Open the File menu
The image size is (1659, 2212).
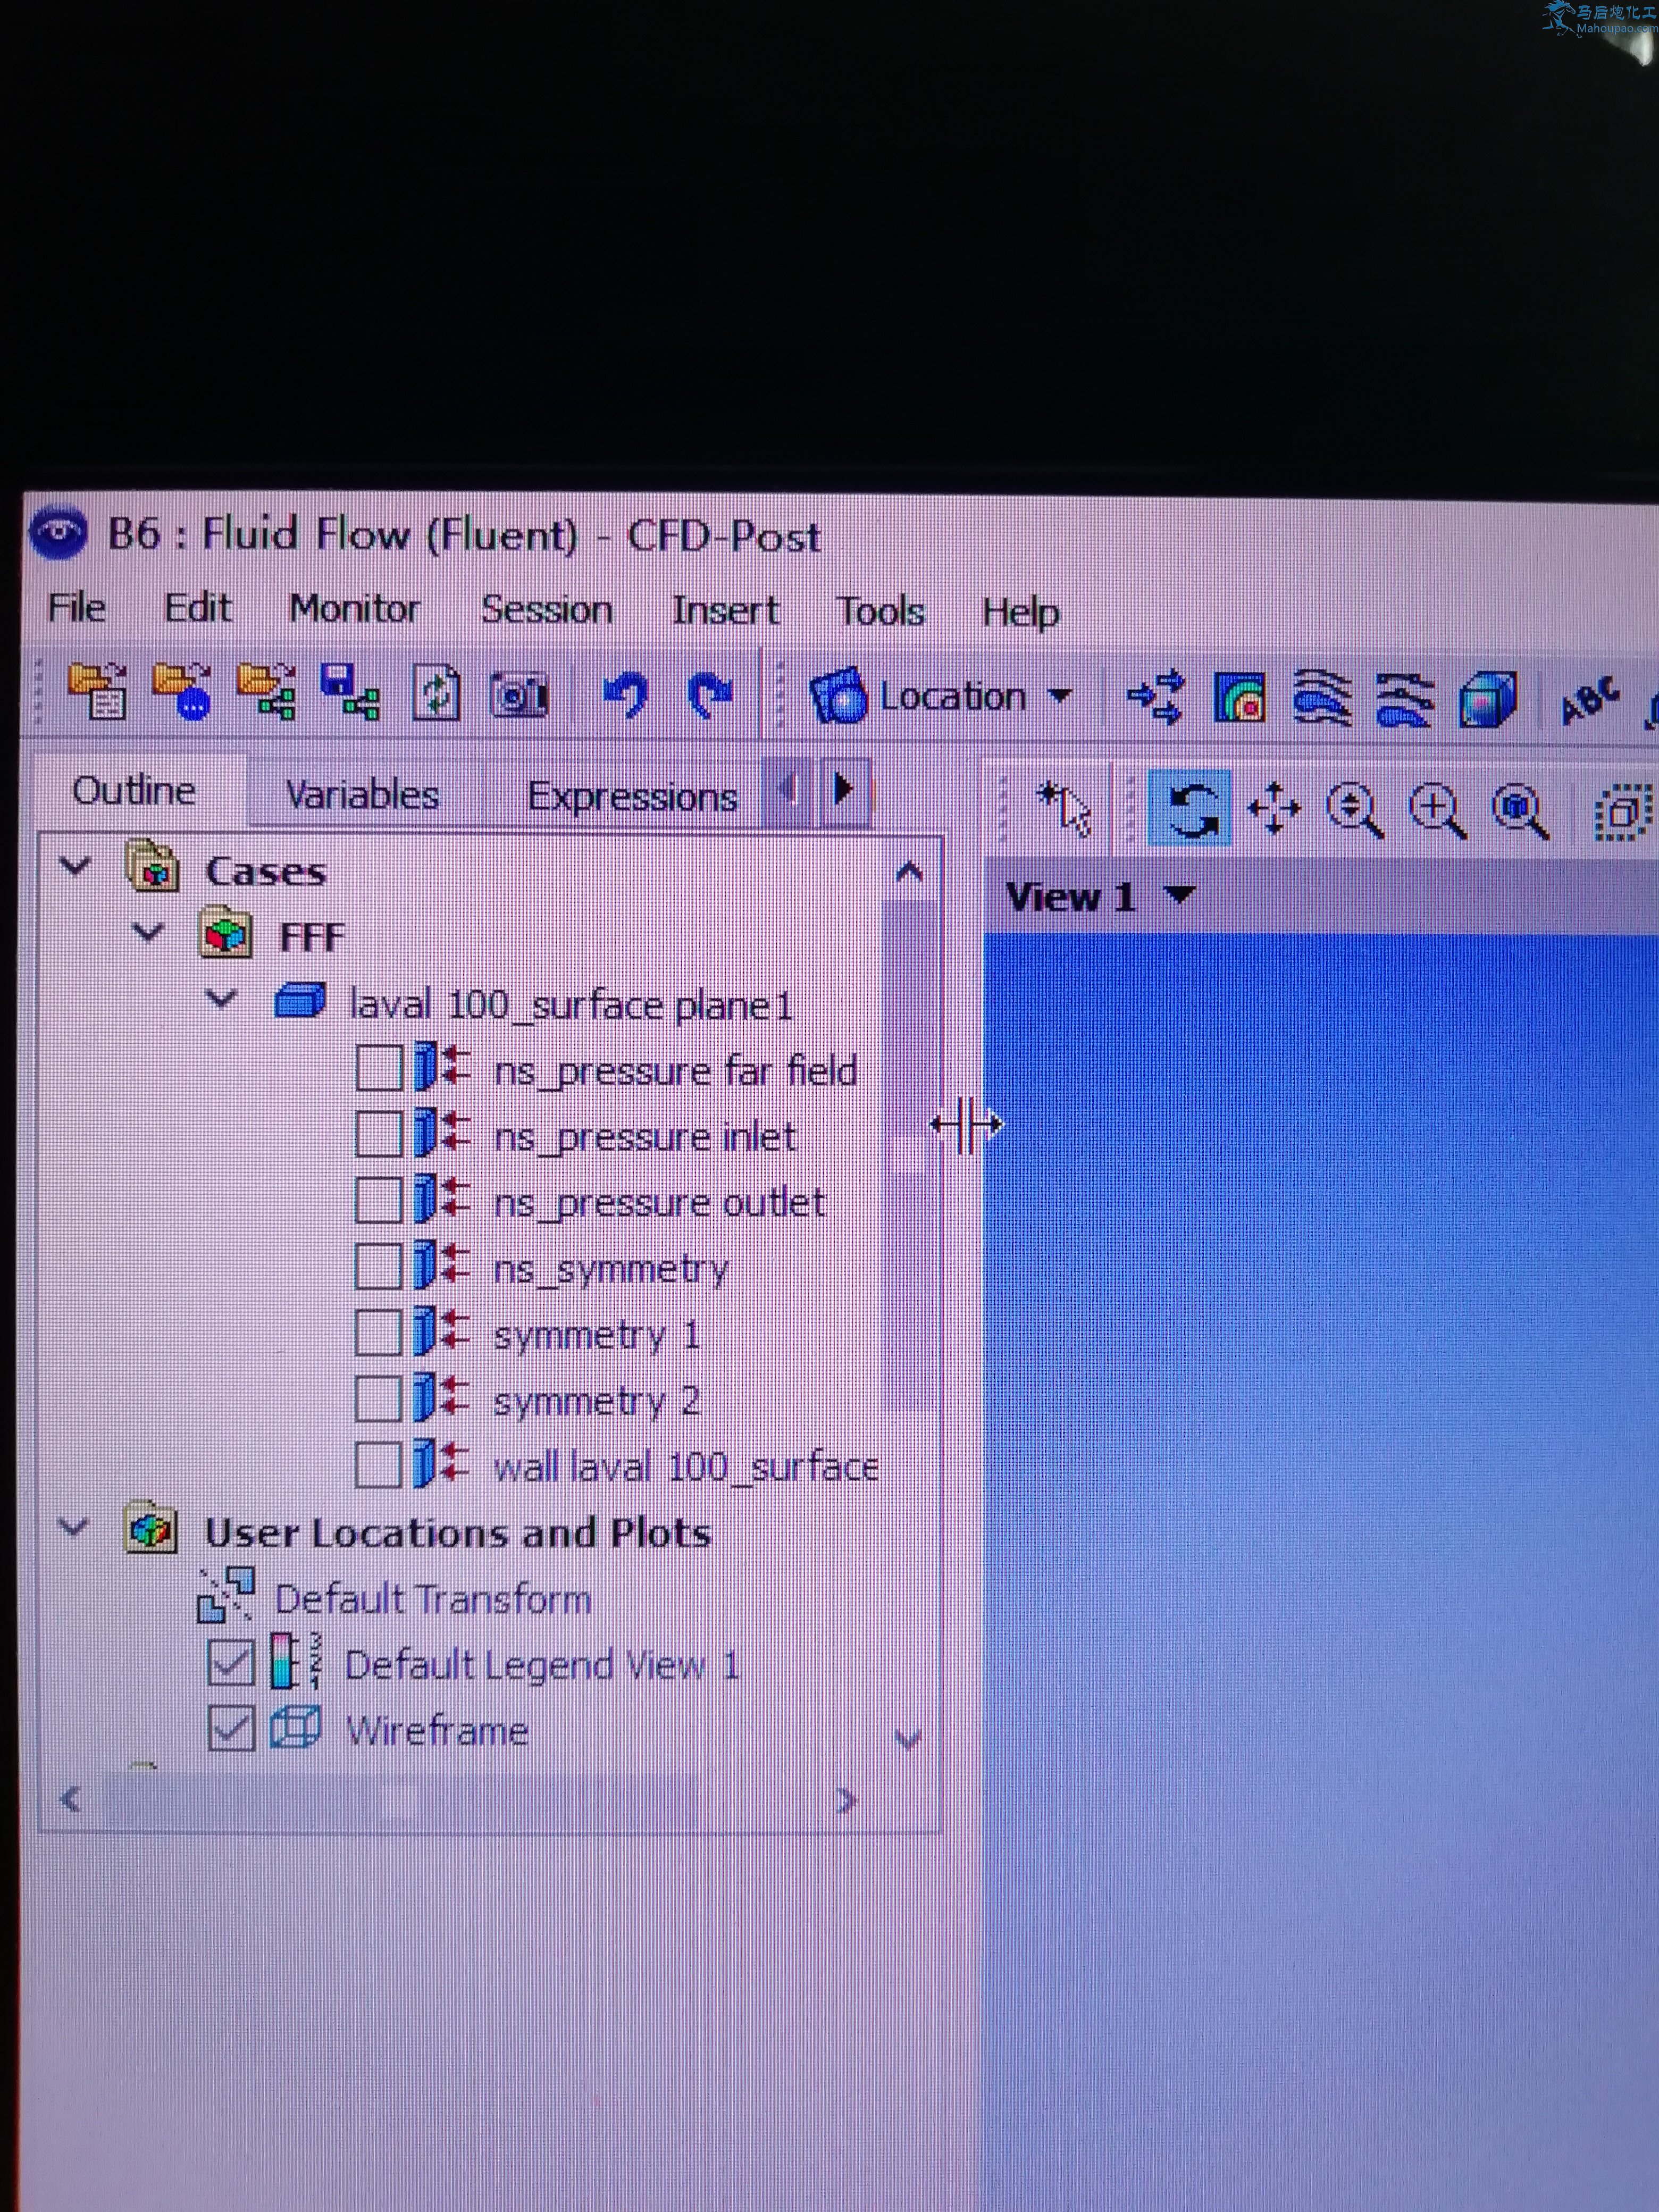(76, 607)
